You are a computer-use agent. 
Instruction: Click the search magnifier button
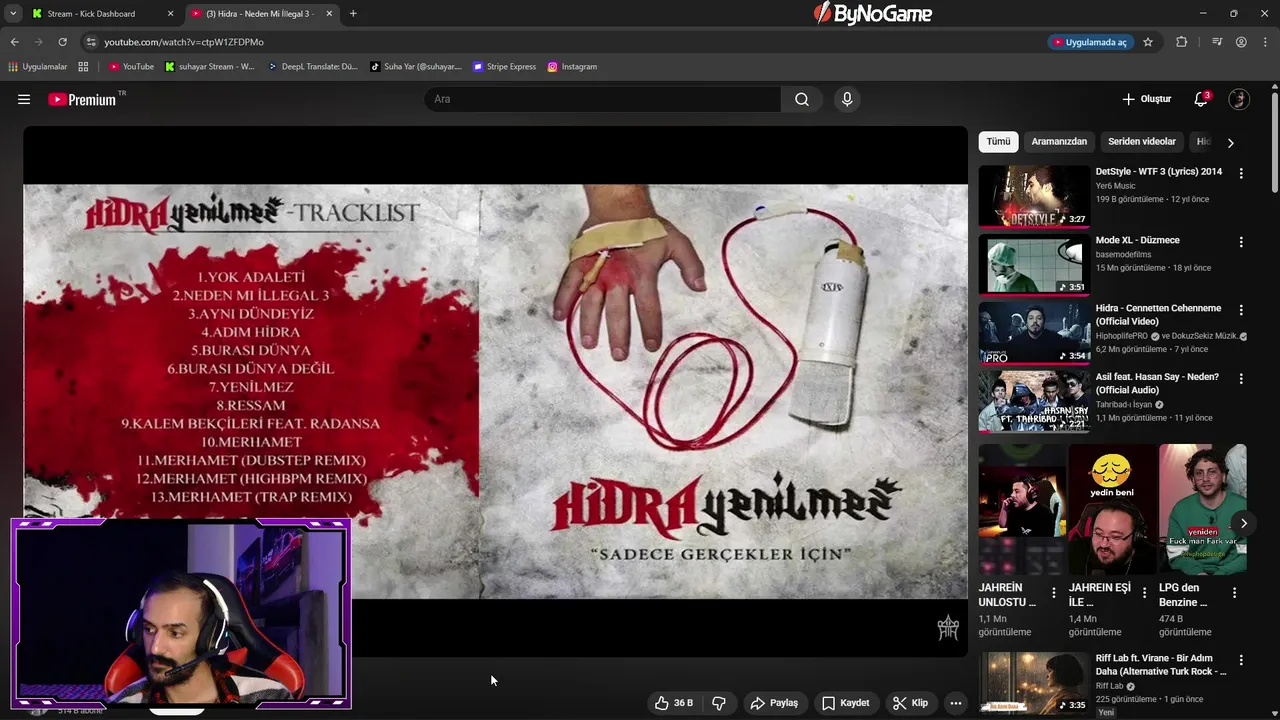tap(802, 99)
